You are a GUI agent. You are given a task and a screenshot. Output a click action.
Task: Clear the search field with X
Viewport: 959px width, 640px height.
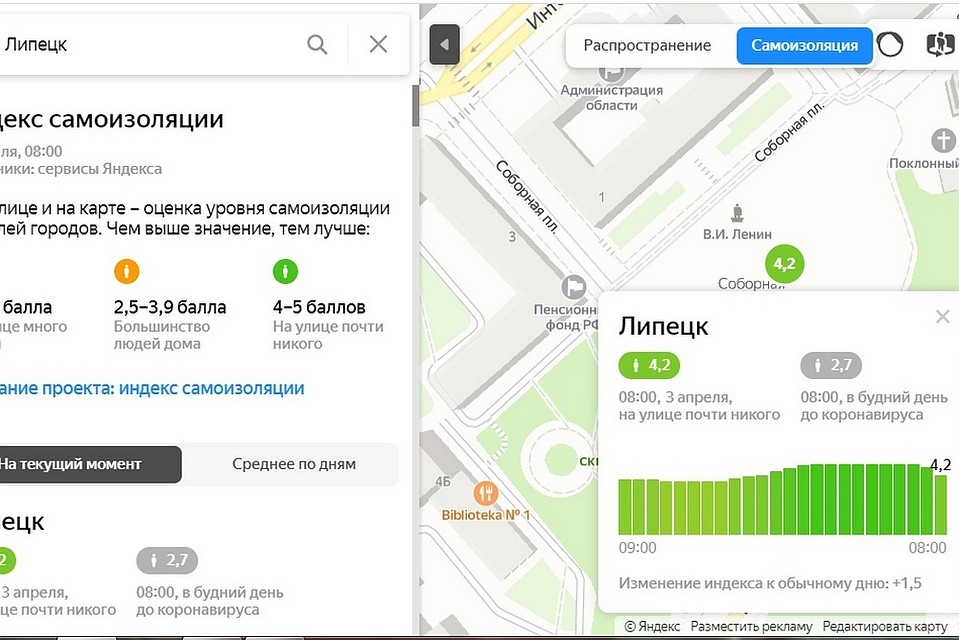378,44
